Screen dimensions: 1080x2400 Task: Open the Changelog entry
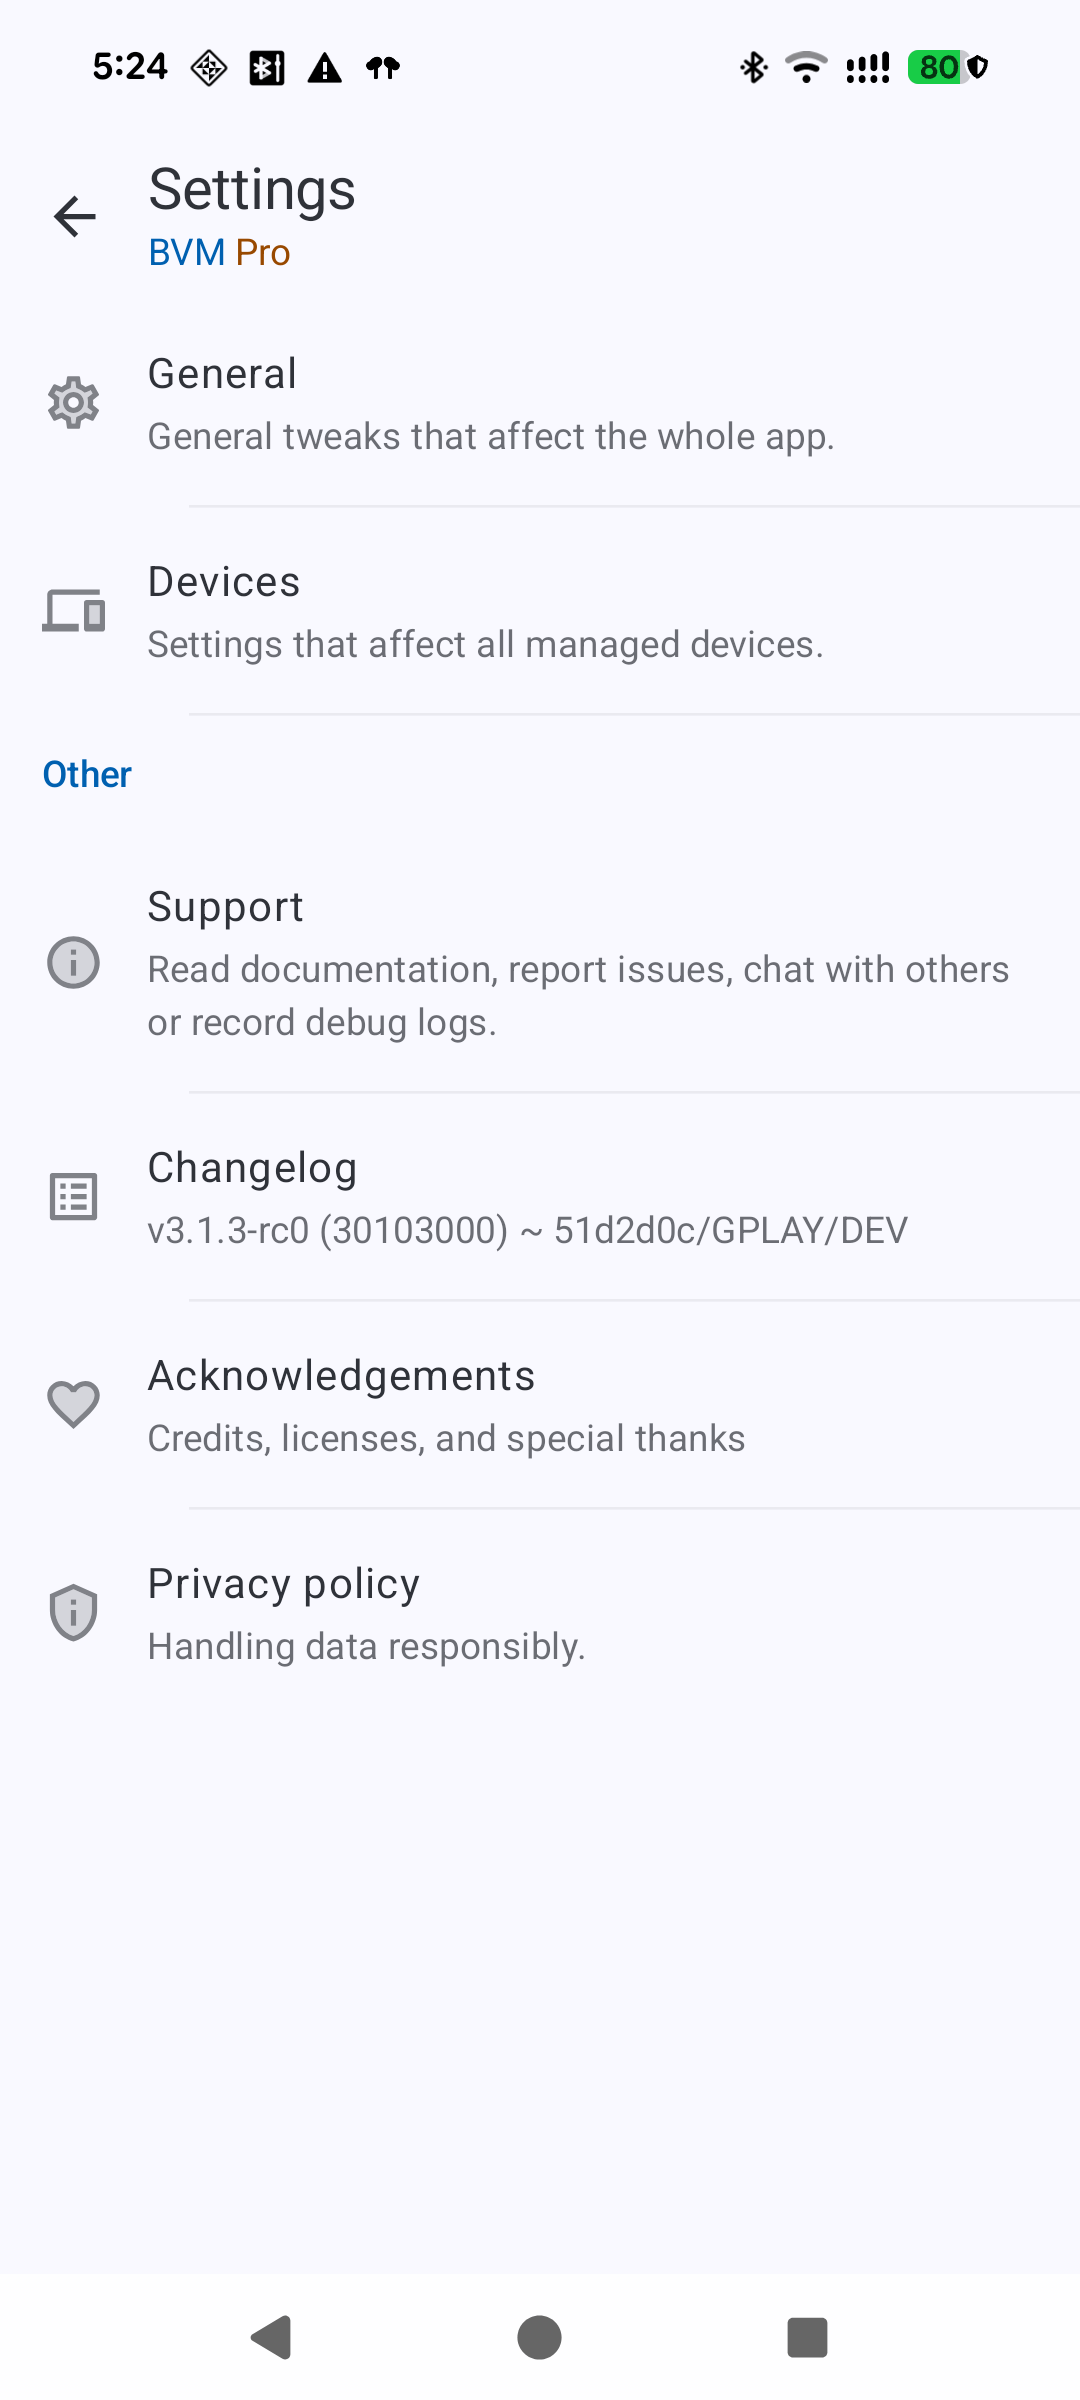pos(527,1198)
